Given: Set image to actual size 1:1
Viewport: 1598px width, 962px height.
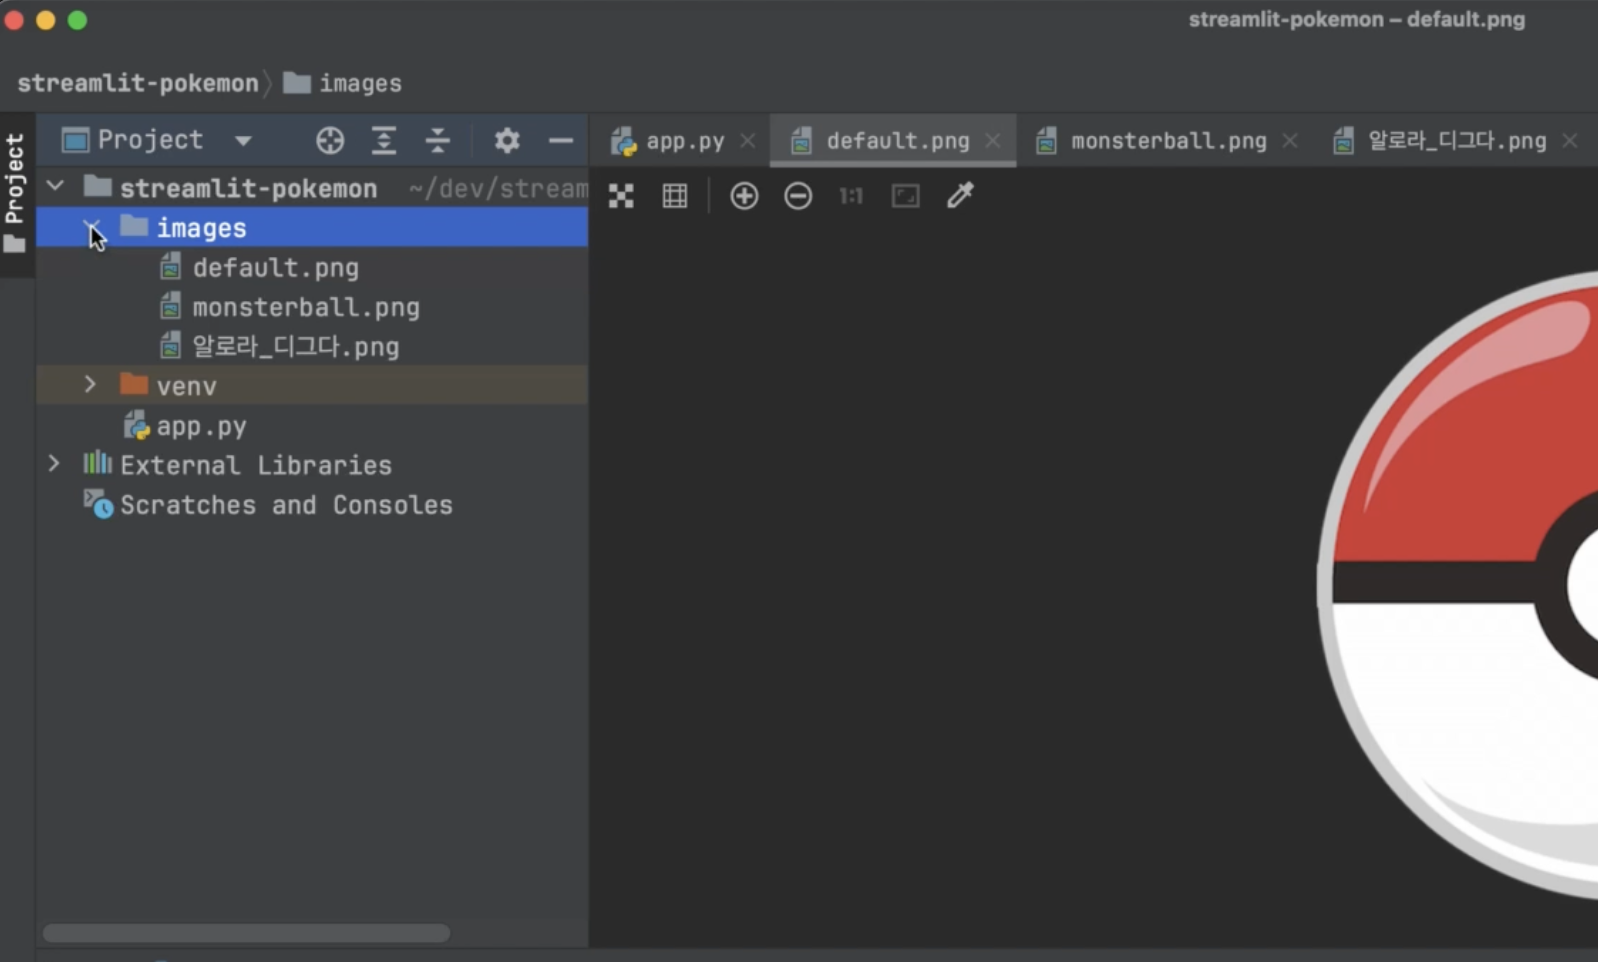Looking at the screenshot, I should 851,196.
